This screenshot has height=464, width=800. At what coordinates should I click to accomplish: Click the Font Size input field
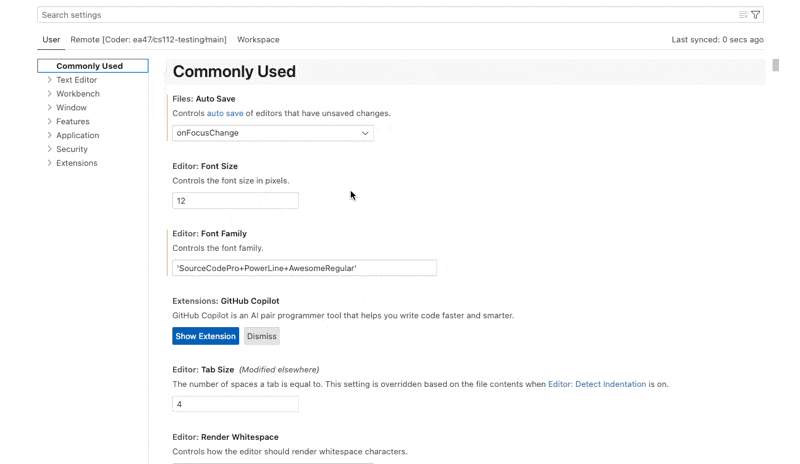(235, 201)
